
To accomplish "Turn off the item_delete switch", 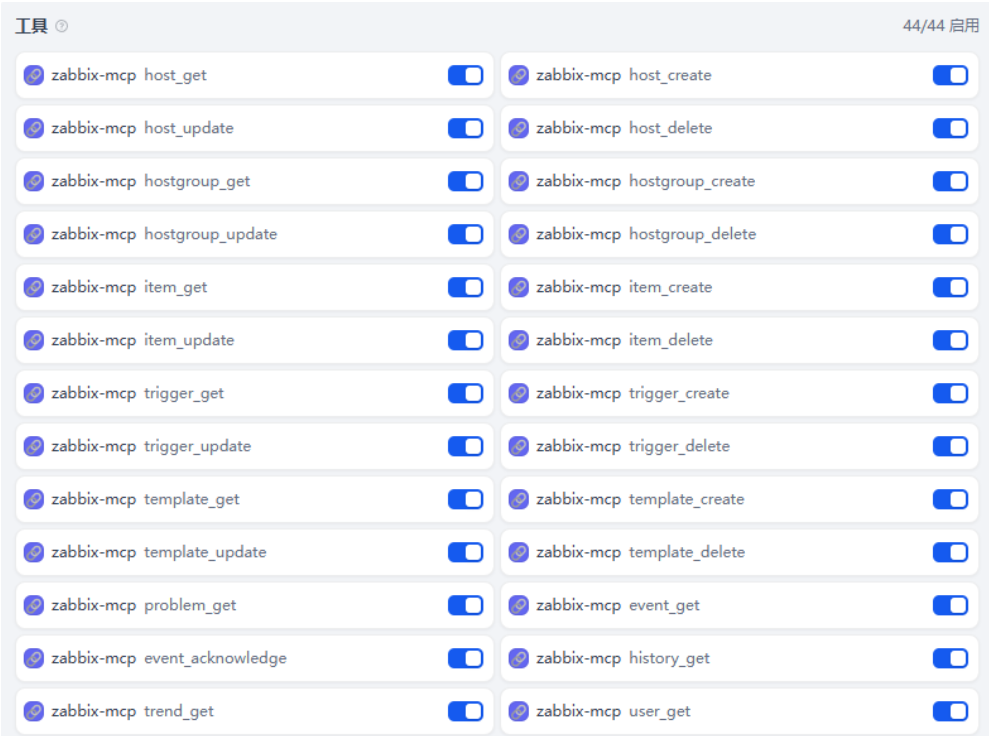I will pyautogui.click(x=951, y=340).
